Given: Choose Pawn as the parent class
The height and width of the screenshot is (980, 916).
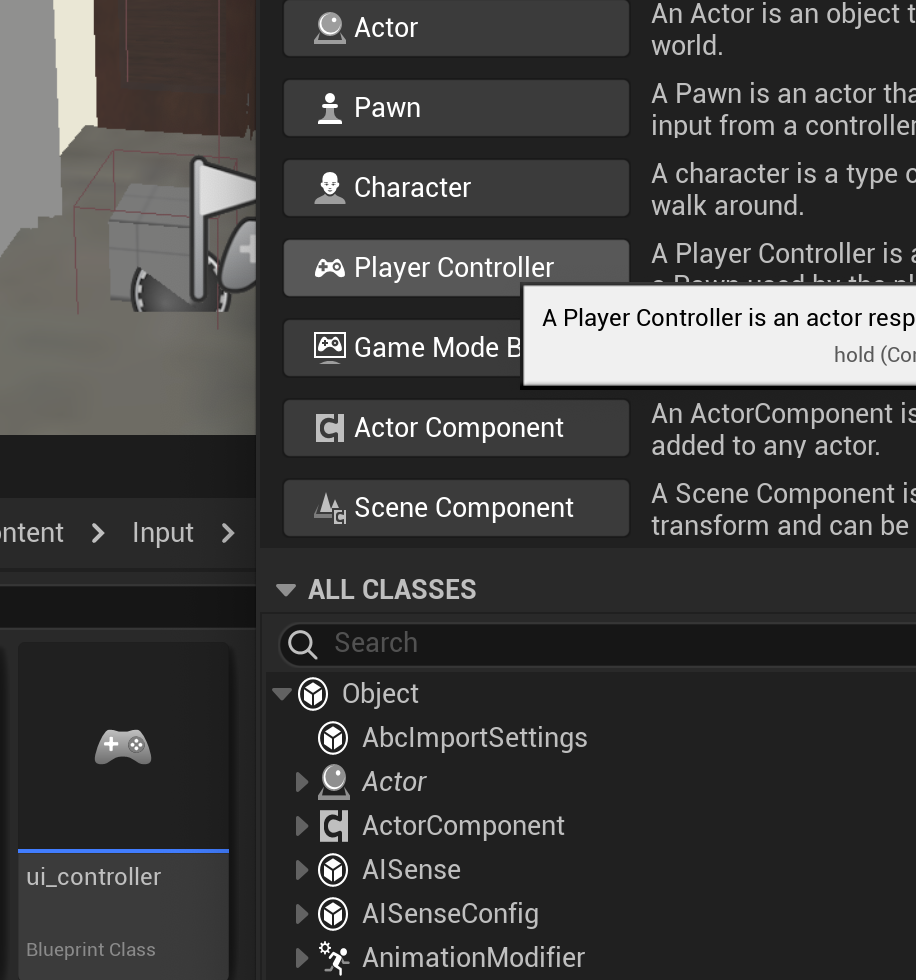Looking at the screenshot, I should click(456, 108).
